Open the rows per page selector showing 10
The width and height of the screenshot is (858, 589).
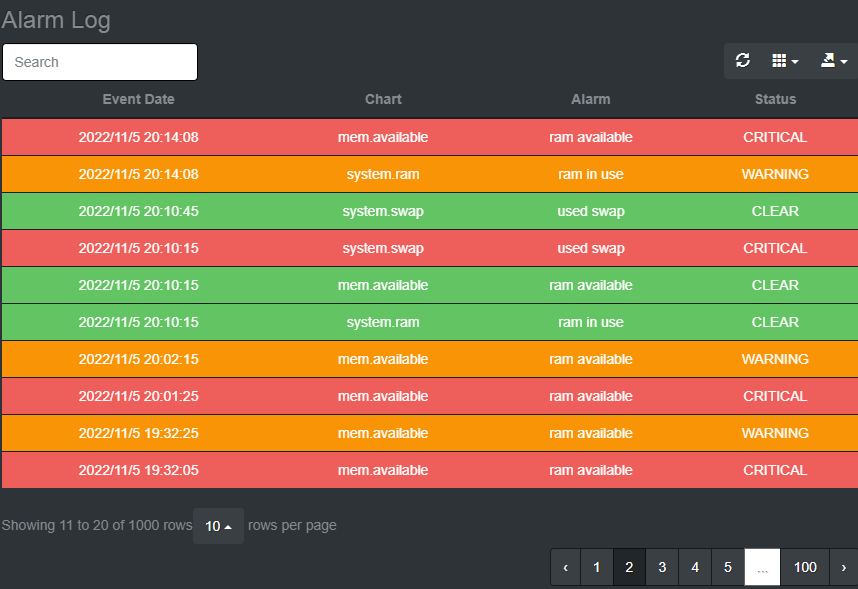tap(218, 525)
